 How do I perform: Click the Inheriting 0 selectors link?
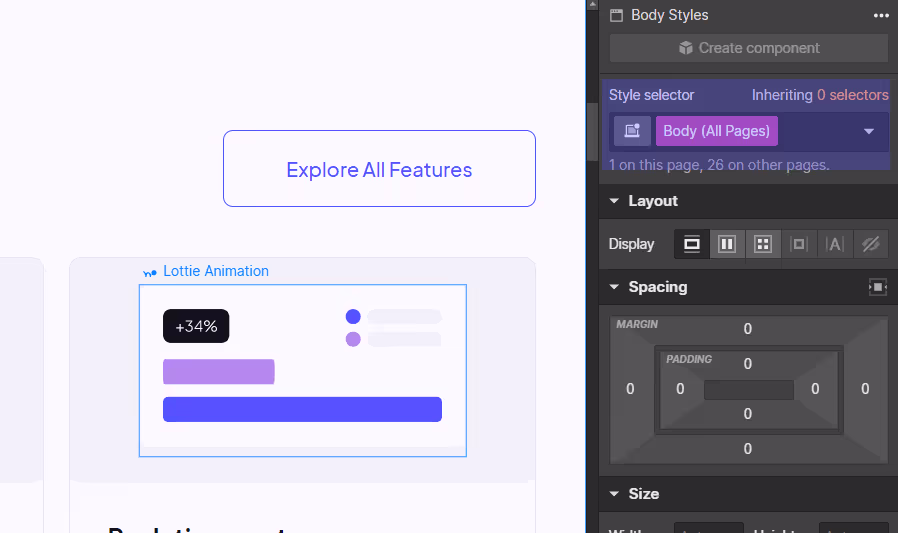point(820,95)
